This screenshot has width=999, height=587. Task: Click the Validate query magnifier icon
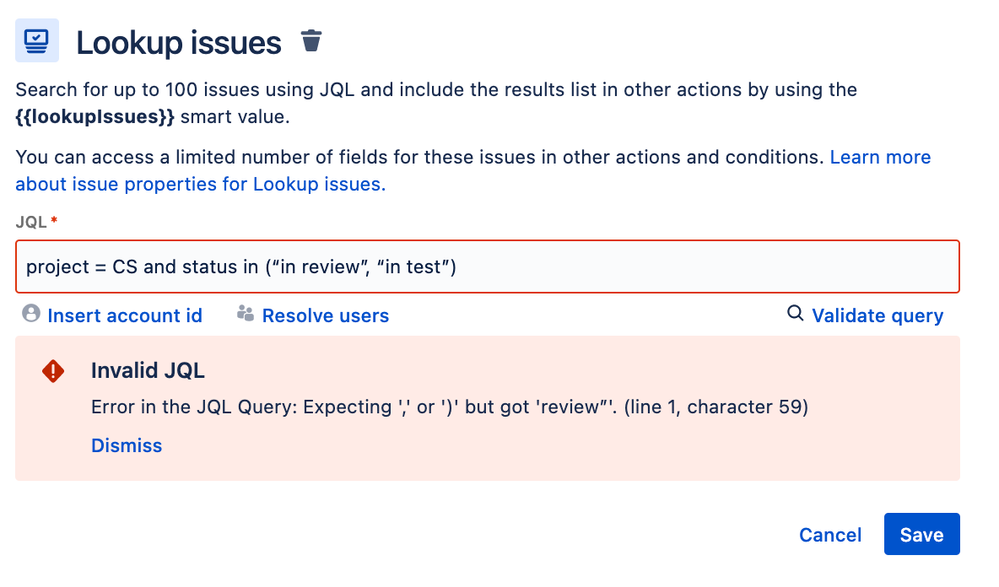pos(794,313)
